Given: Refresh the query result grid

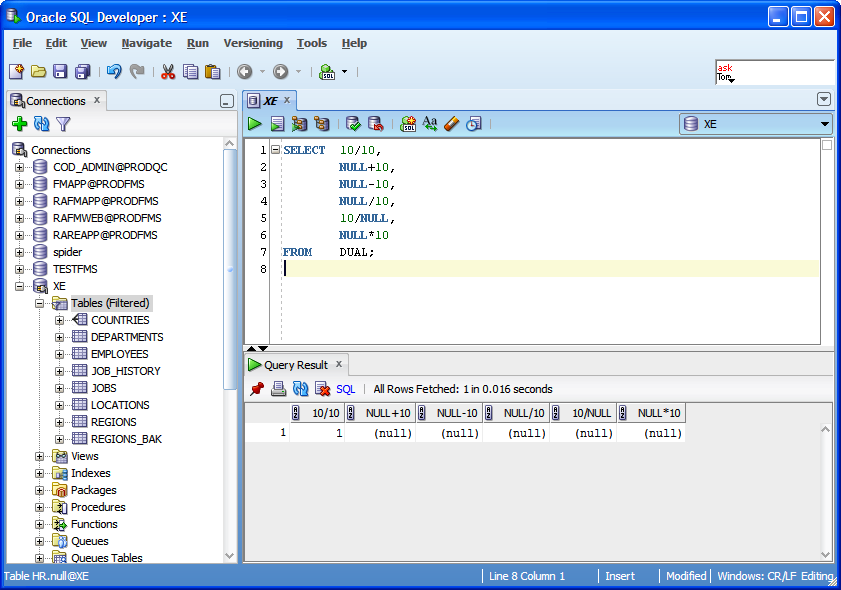Looking at the screenshot, I should pyautogui.click(x=300, y=389).
